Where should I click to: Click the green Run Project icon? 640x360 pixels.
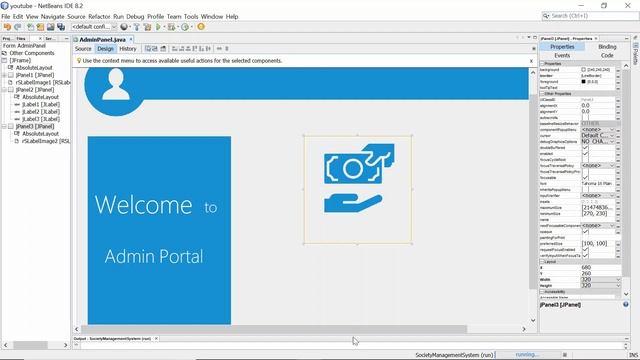158,27
